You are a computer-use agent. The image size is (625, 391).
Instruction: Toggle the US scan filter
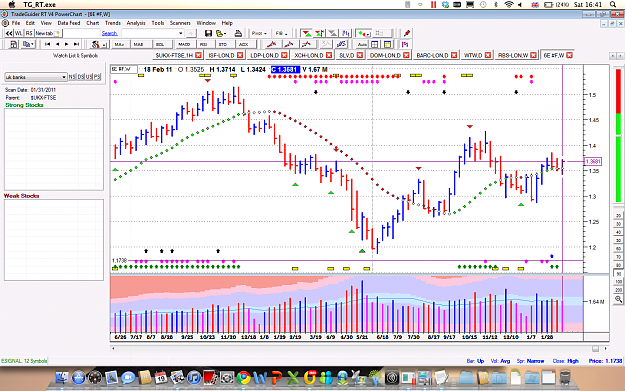tap(88, 77)
